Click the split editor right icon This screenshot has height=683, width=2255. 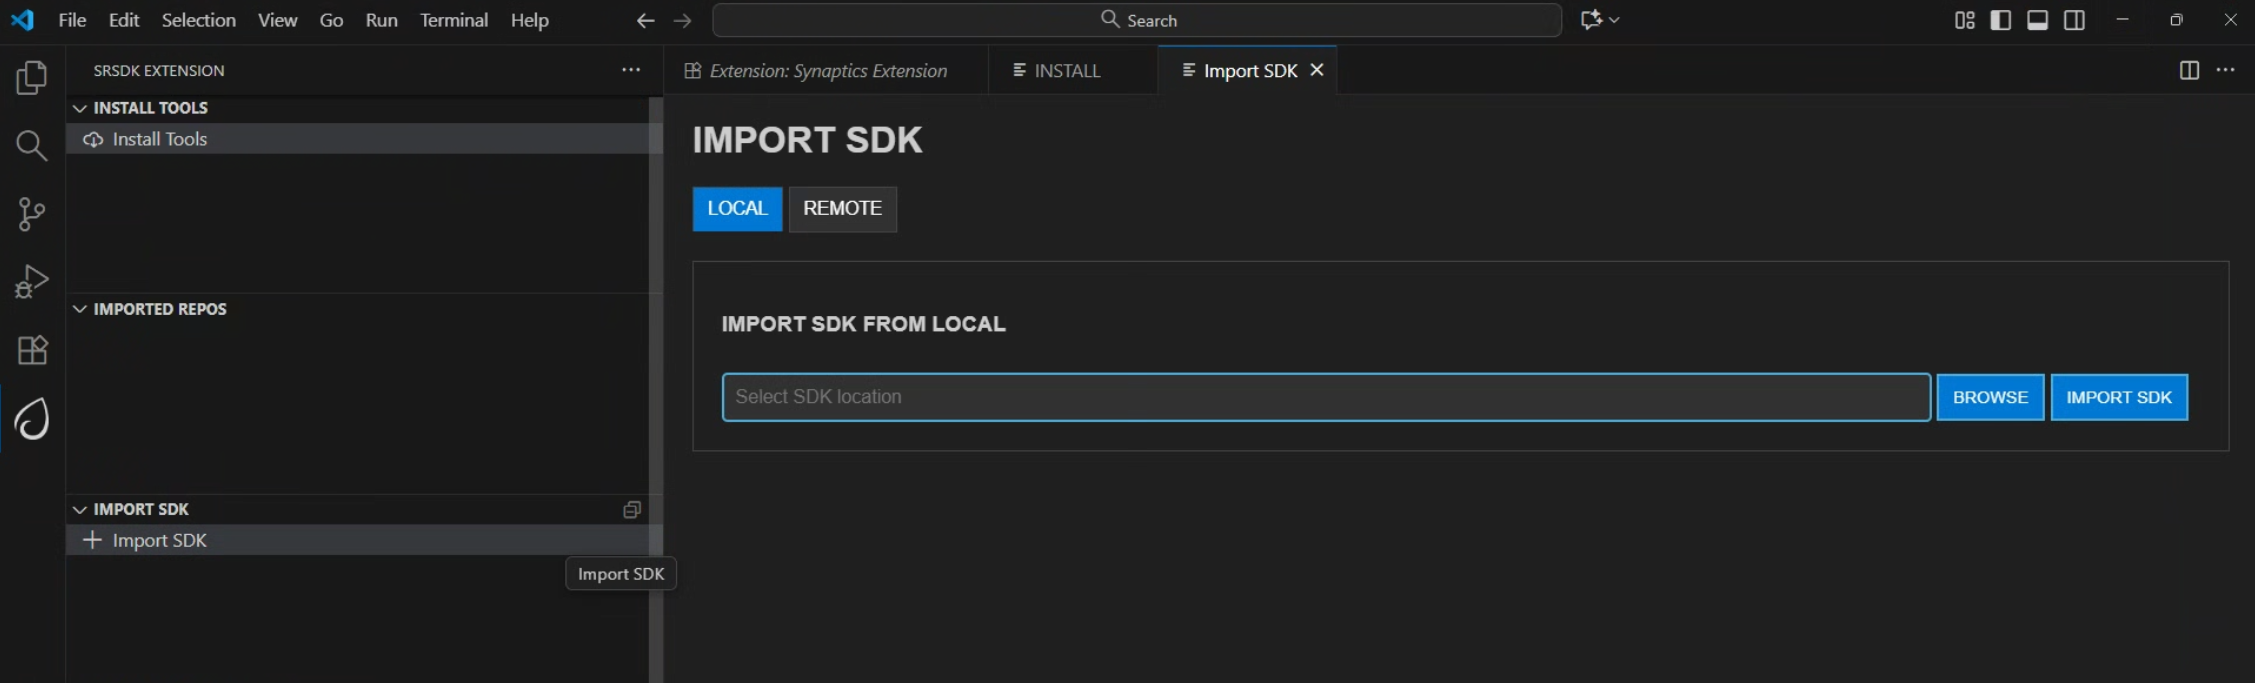click(x=2189, y=70)
